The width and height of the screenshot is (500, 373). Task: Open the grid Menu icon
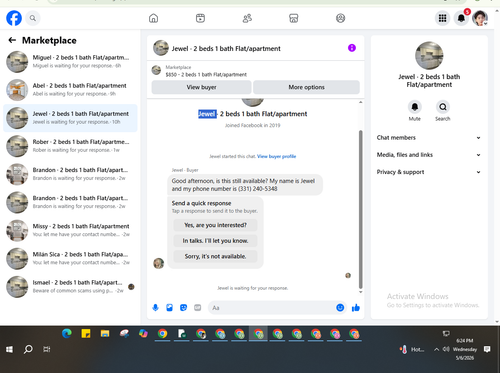coord(442,18)
